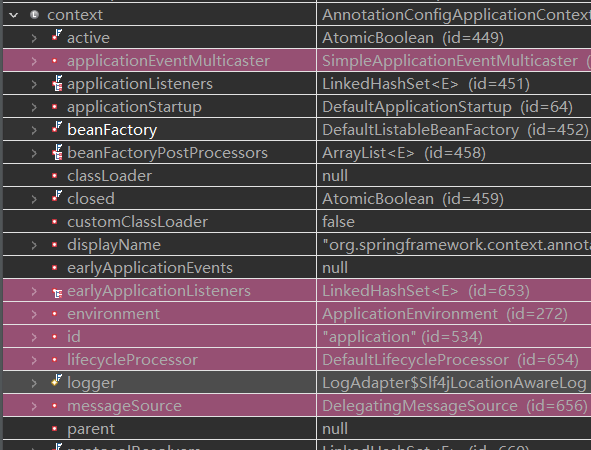Select the lifecycleProcessor variable row

(x=297, y=360)
